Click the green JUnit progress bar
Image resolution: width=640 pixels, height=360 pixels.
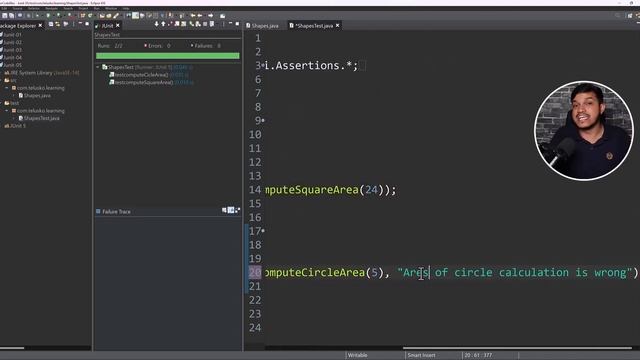[x=168, y=56]
